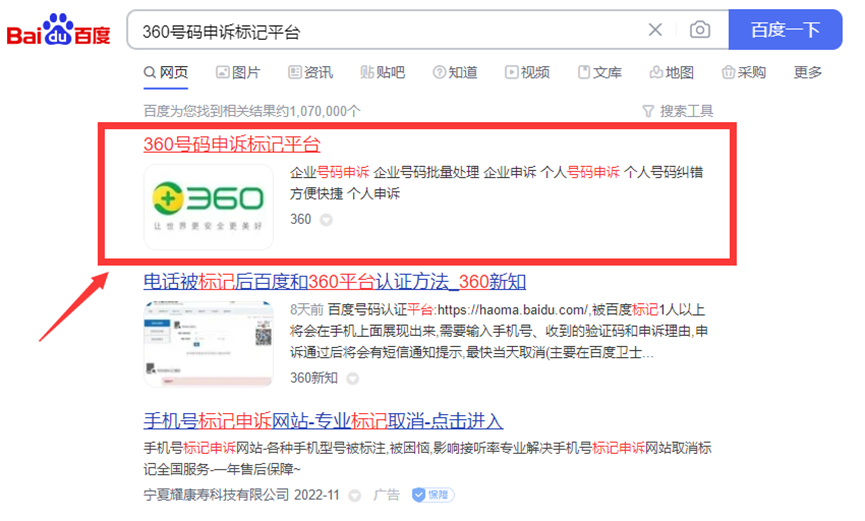The height and width of the screenshot is (521, 865).
Task: Open the 文库 tab
Action: (x=600, y=72)
